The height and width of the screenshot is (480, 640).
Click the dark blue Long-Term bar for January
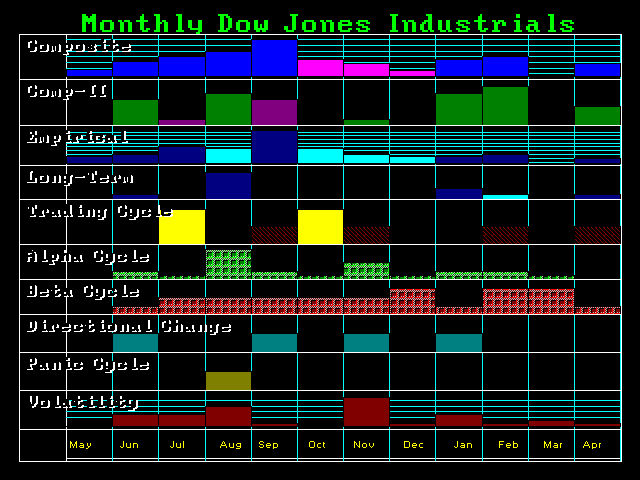[x=459, y=194]
